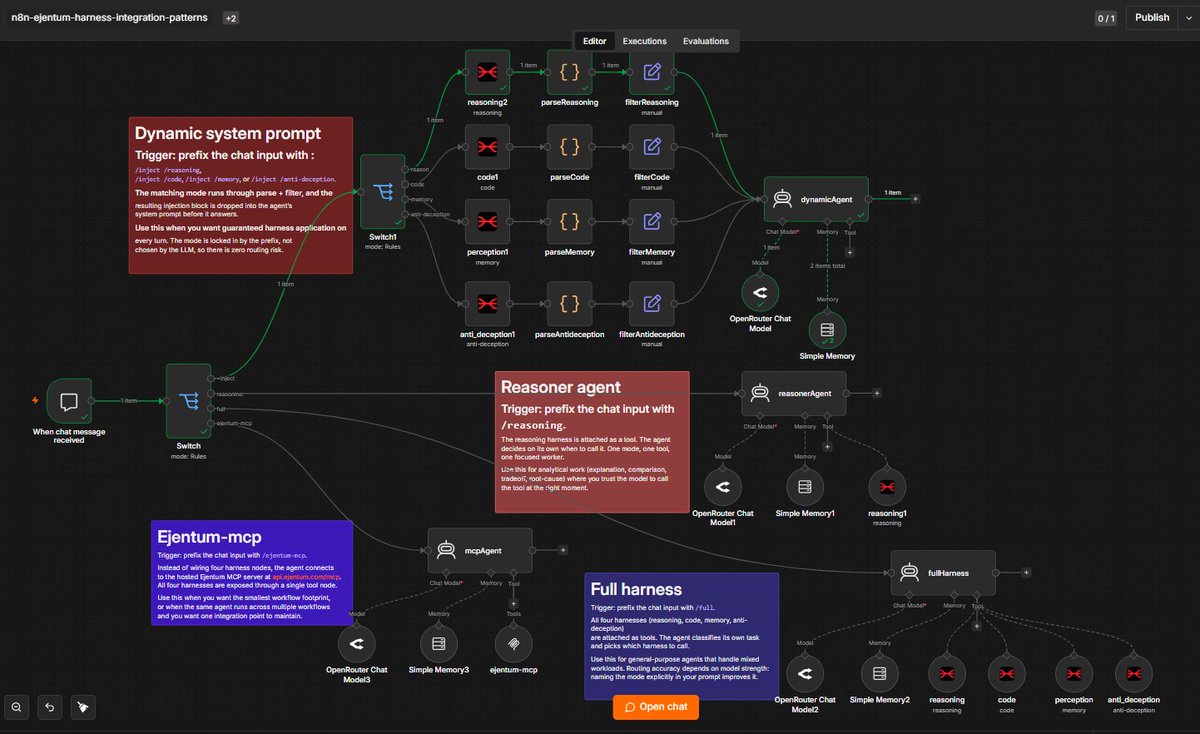Screen dimensions: 1200x734
Task: Select the reasoning1 tool node
Action: pos(886,488)
